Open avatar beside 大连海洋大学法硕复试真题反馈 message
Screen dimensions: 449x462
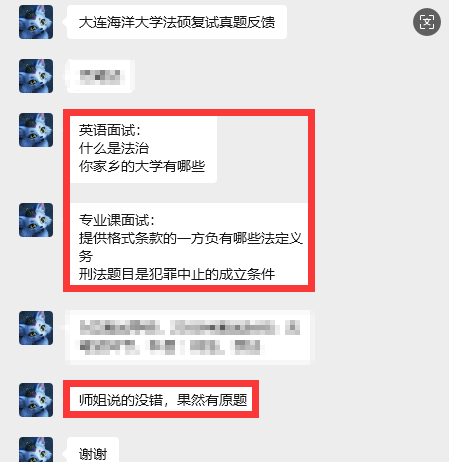point(36,22)
